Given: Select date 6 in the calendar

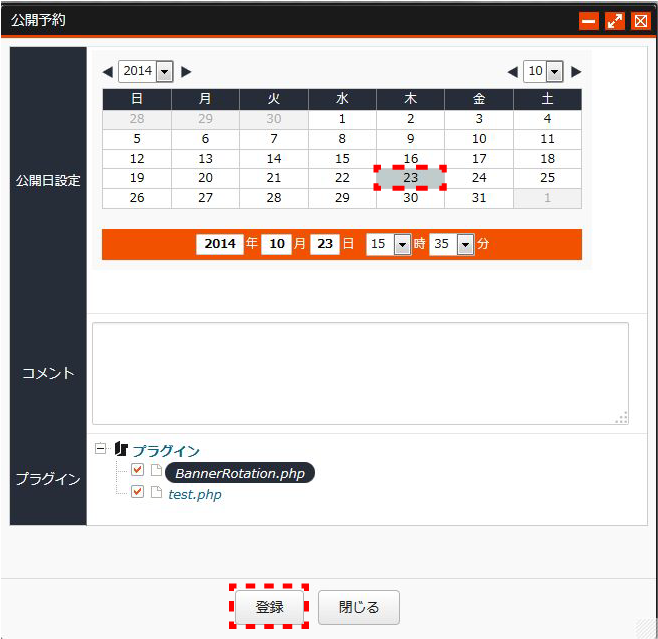Looking at the screenshot, I should tap(205, 139).
